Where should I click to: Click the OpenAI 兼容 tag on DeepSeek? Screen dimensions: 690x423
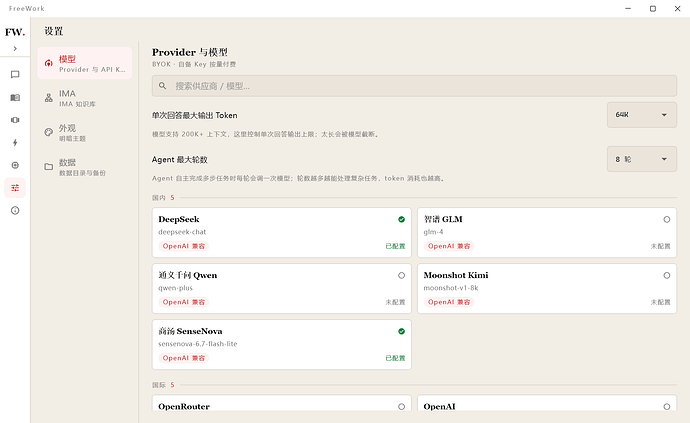(184, 246)
